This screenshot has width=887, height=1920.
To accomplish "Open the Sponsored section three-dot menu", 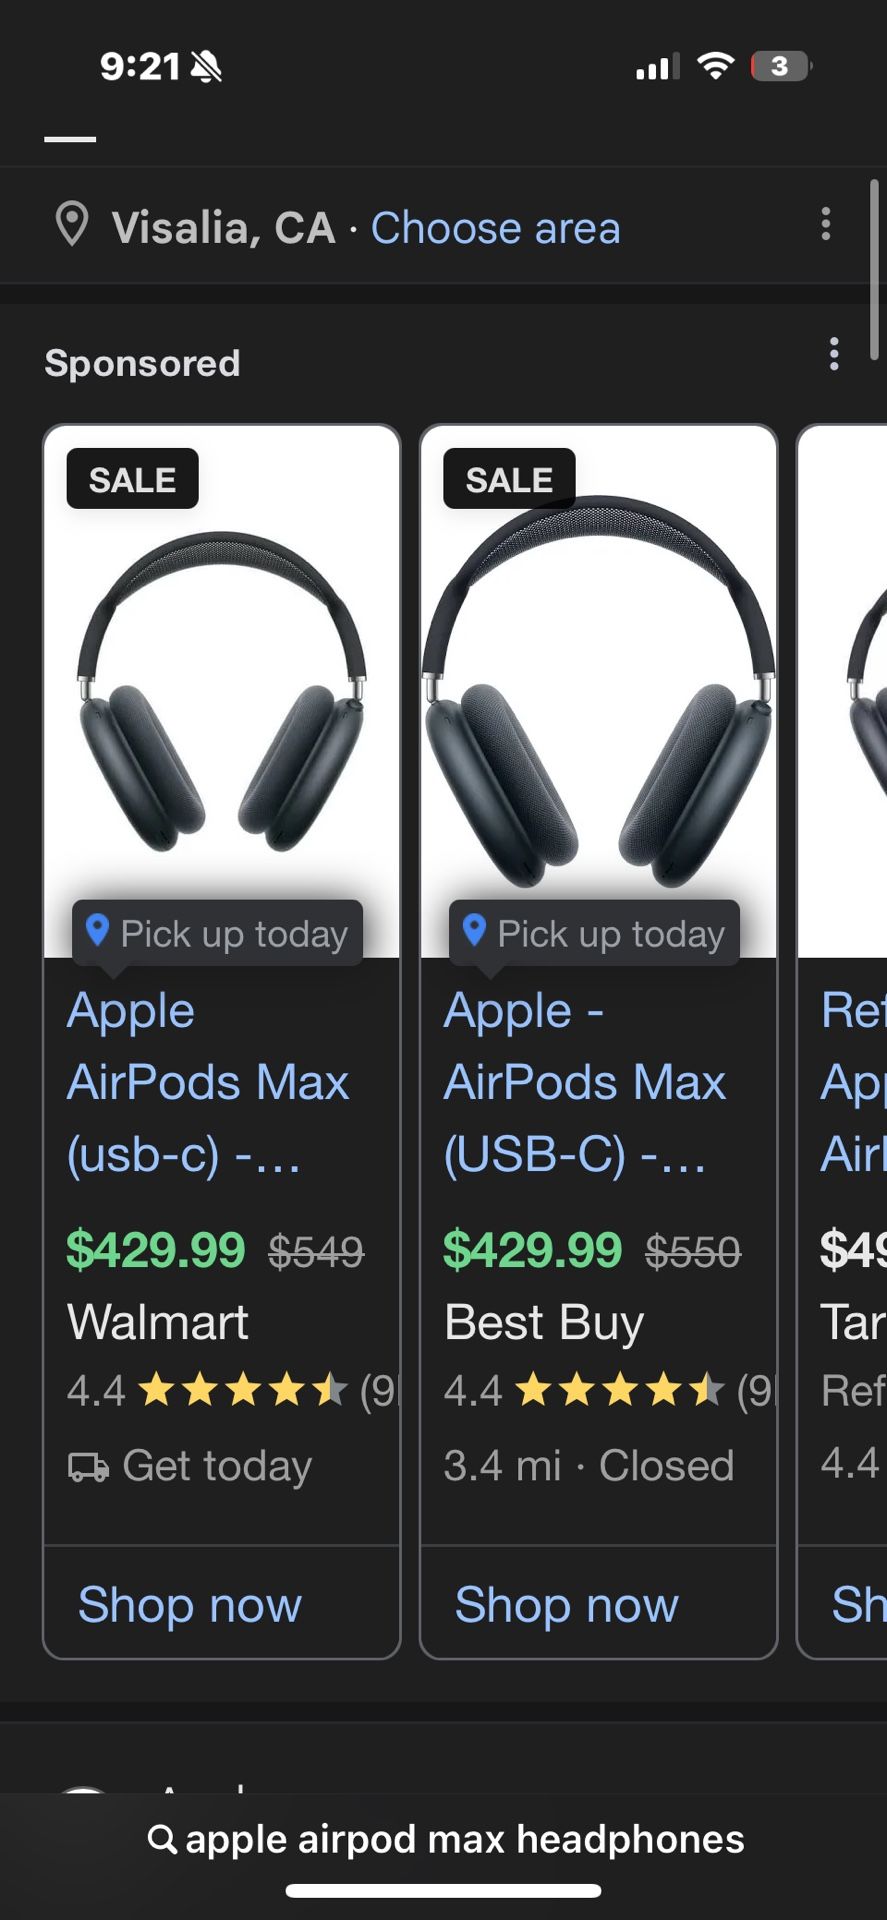I will pos(834,355).
